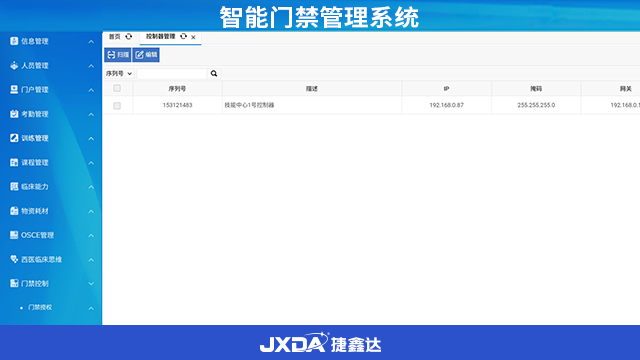
Task: Click mask cell 255.255.255.0
Action: coord(536,105)
